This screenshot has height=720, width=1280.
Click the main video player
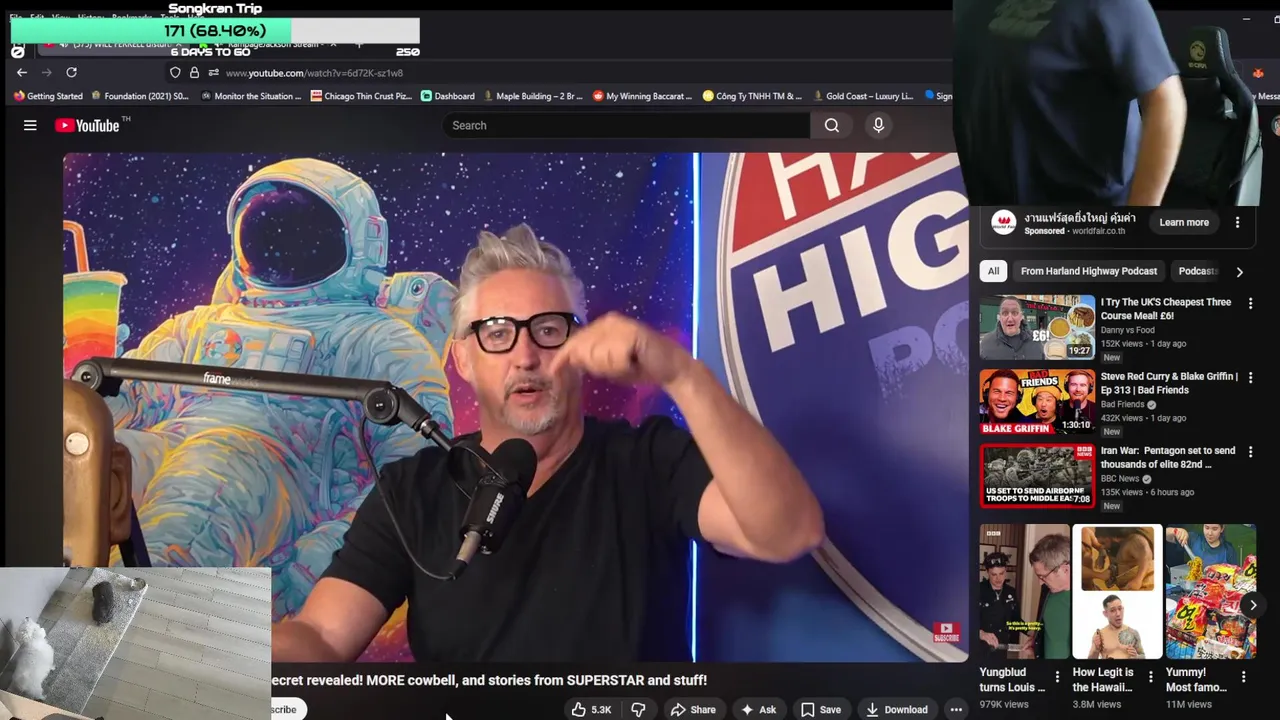click(x=515, y=407)
